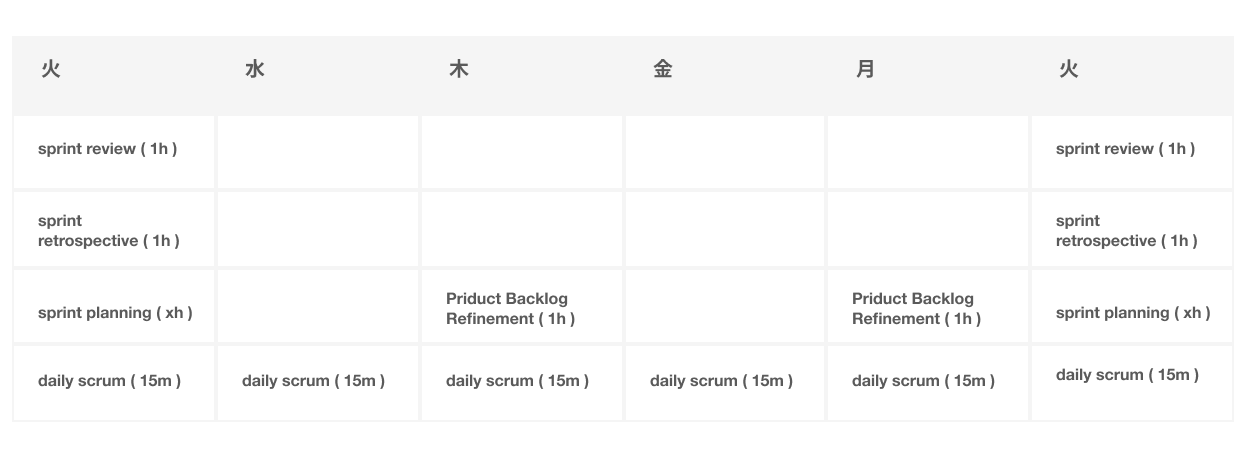Click daily scrum cell in 月 column
Image resolution: width=1252 pixels, height=466 pixels.
coord(923,381)
